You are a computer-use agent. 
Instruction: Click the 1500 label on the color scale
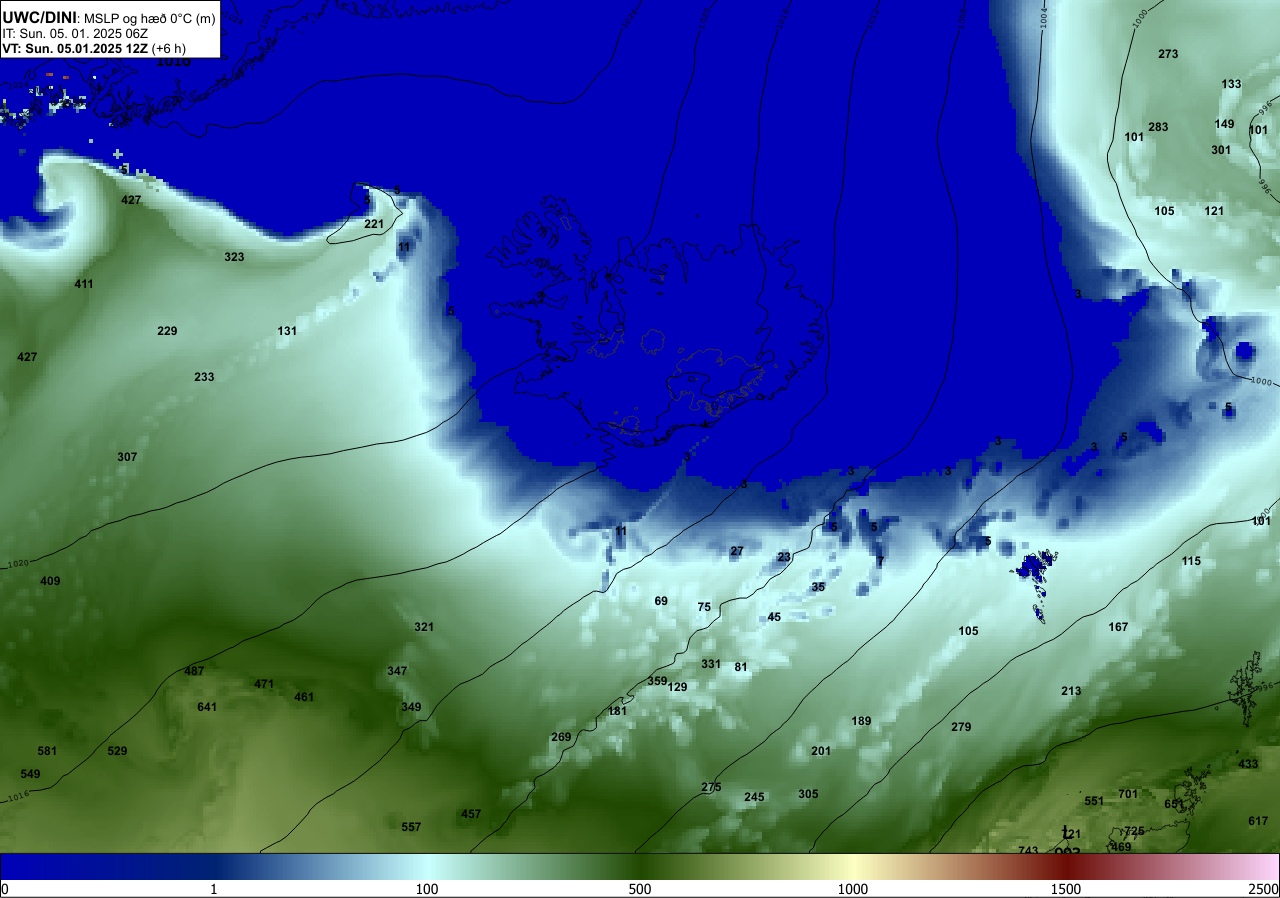coord(1066,889)
